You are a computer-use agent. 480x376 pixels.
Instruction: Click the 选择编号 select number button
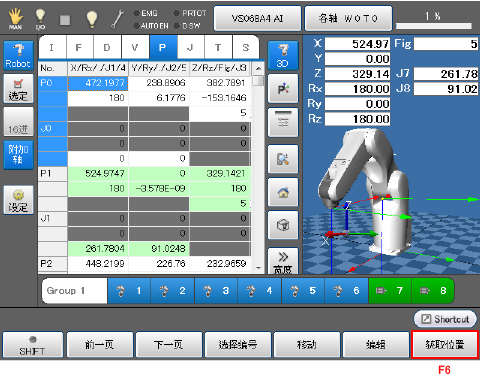pos(238,345)
